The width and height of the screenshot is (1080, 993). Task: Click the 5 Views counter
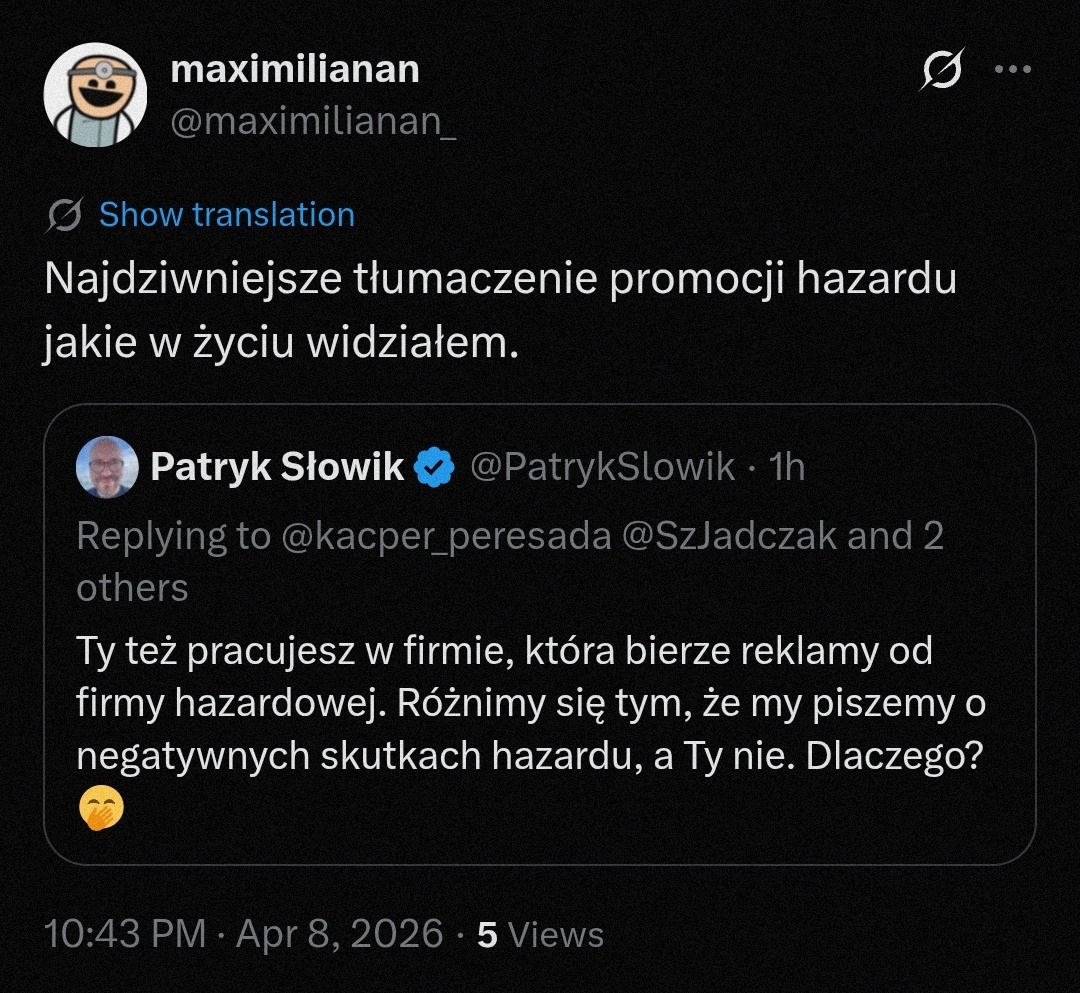coord(541,934)
